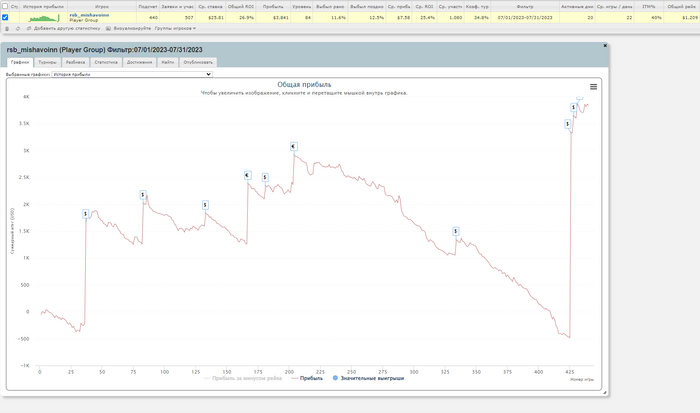Open the 'Опубликовать' tab
This screenshot has width=700, height=413.
click(x=198, y=62)
